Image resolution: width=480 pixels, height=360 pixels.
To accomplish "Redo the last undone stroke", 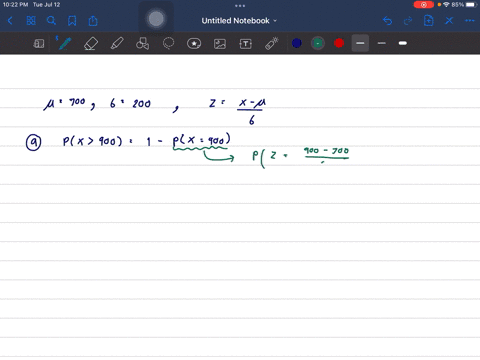I will click(x=408, y=21).
